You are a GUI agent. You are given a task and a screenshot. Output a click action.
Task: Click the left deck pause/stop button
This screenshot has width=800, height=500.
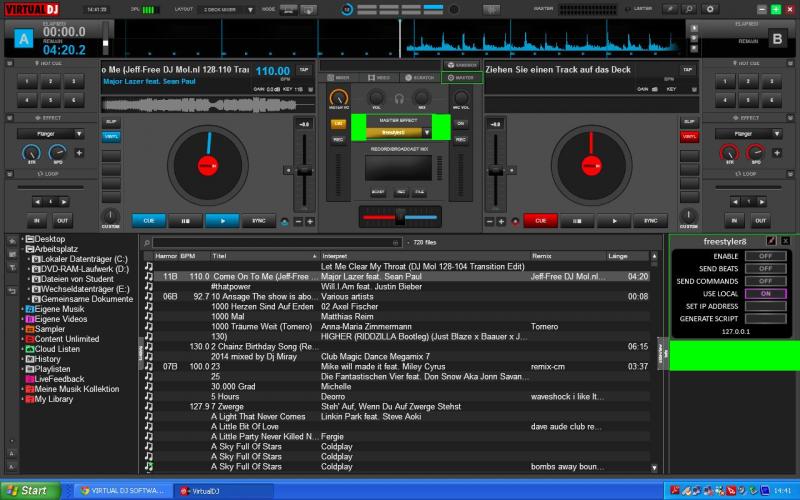[x=185, y=220]
